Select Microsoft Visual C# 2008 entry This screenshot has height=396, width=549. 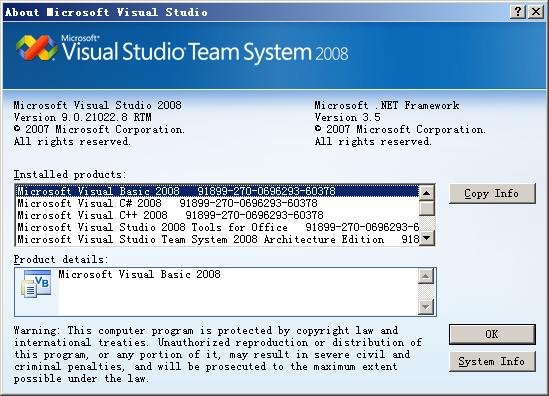[217, 203]
